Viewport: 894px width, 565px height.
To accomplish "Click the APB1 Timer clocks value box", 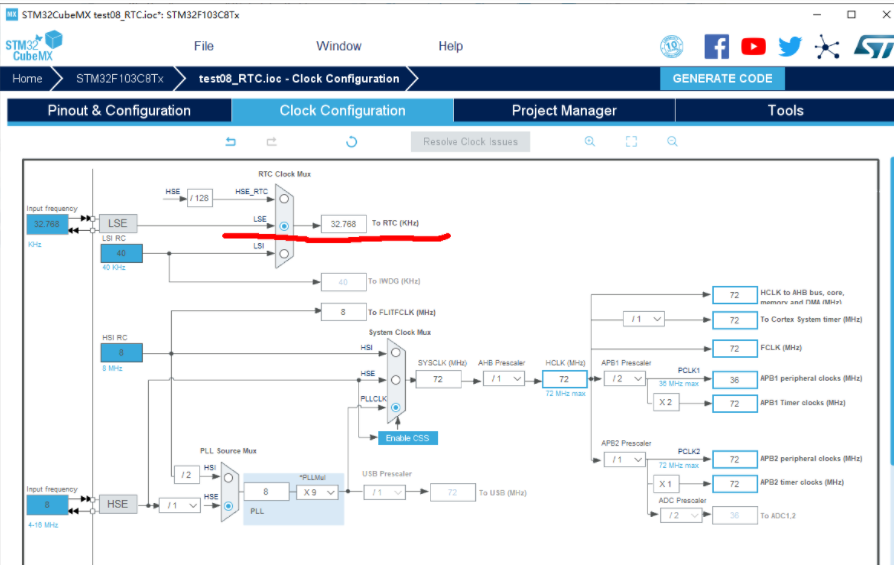I will click(x=735, y=404).
